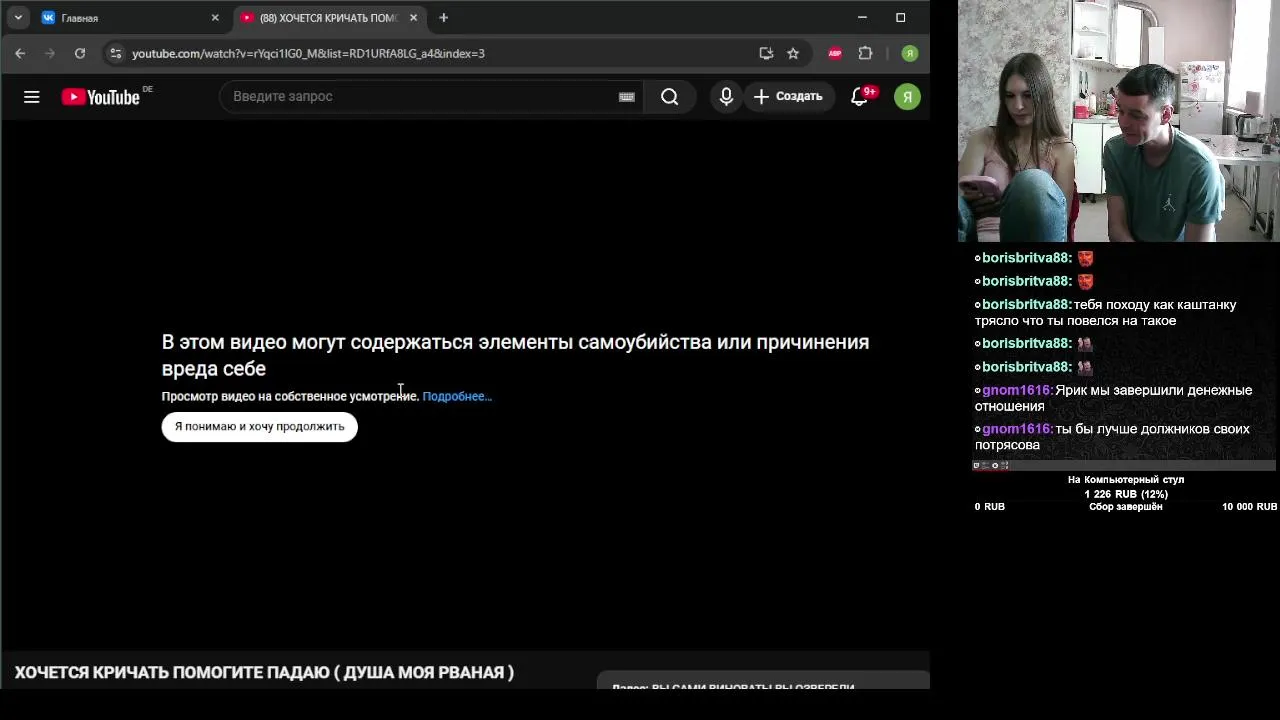Open the Подробнее link
This screenshot has height=720, width=1280.
457,396
